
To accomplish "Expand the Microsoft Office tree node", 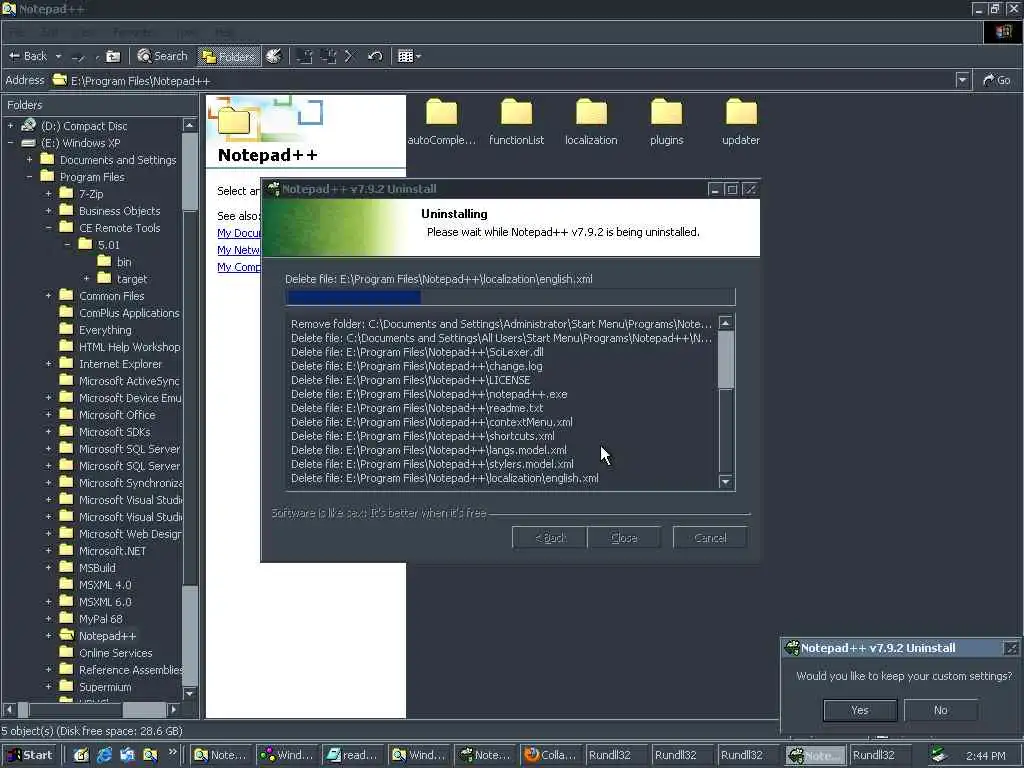I will [48, 415].
